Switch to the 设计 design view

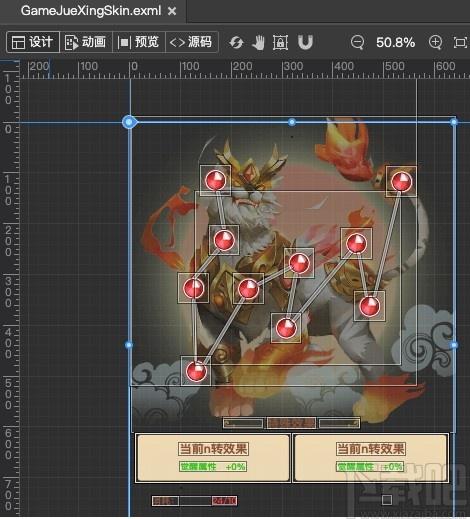(33, 42)
